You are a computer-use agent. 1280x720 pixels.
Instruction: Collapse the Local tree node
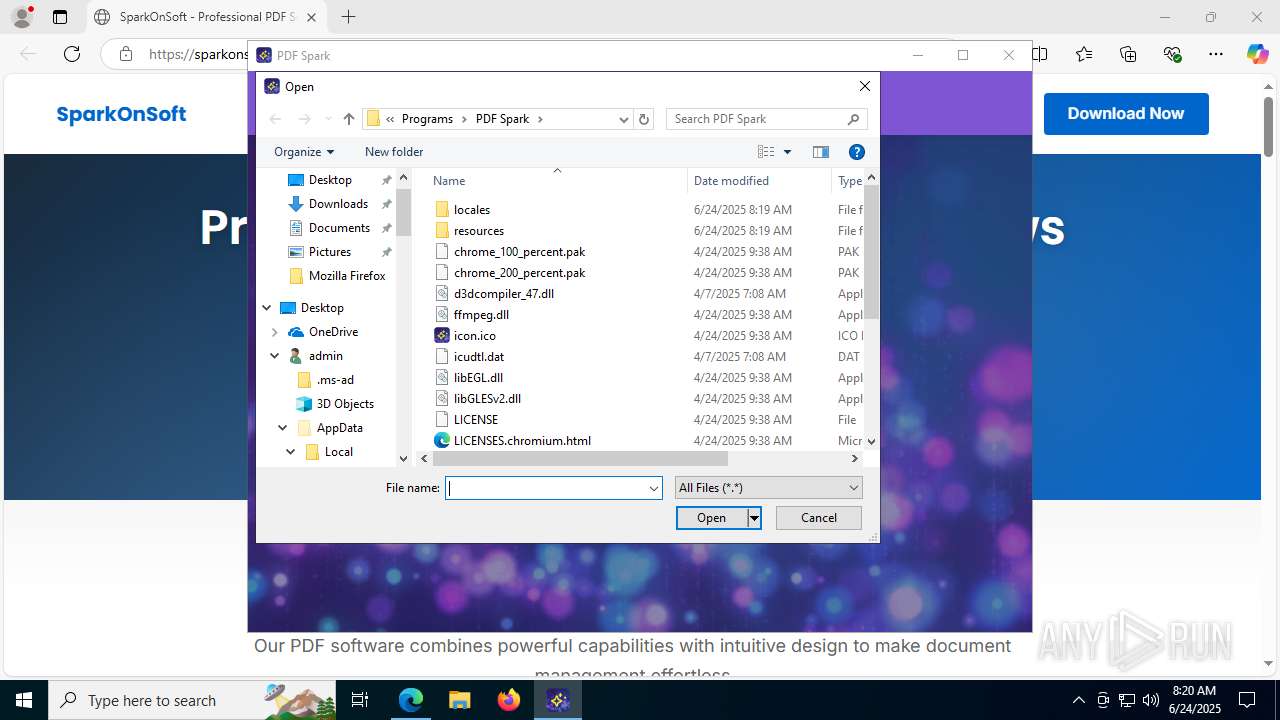point(291,452)
